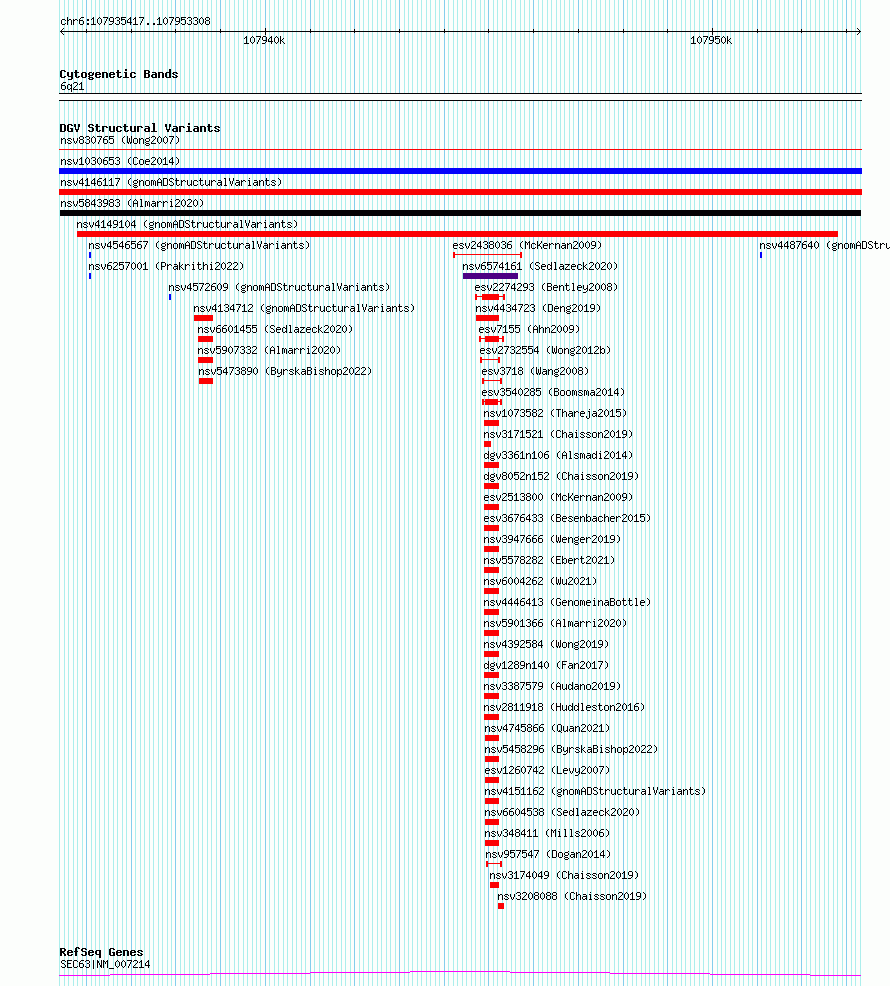Click nsv3174049 (Chaisson2019) label
This screenshot has height=986, width=890.
(564, 875)
